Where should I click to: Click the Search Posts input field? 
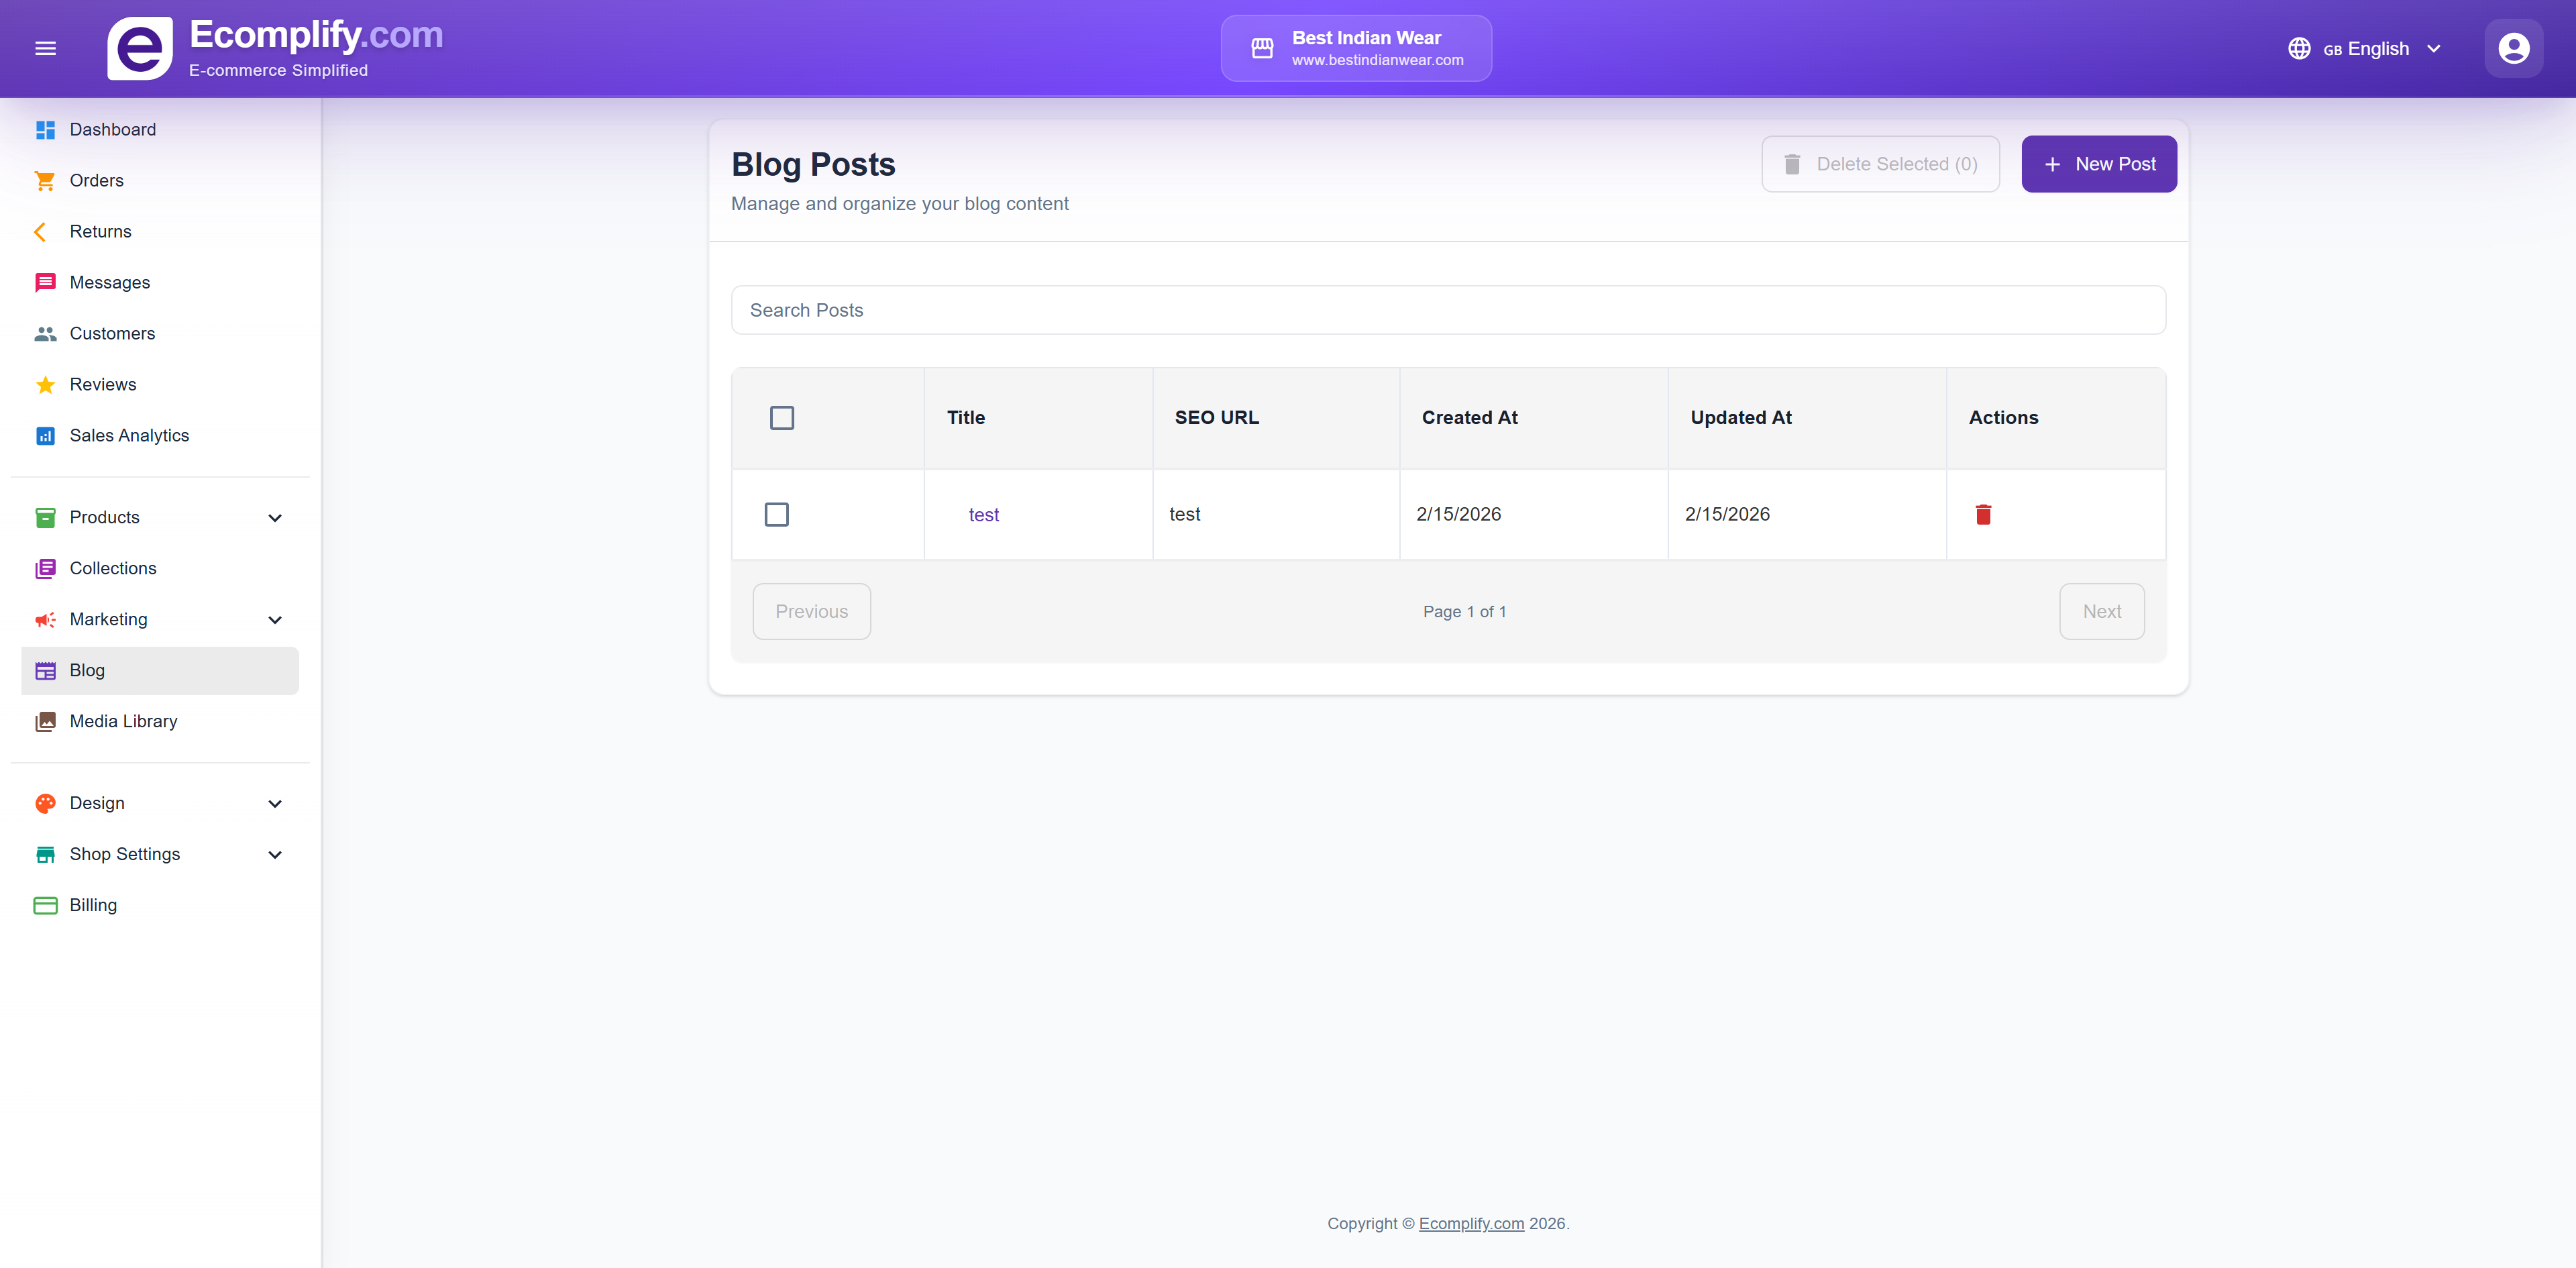click(1447, 310)
